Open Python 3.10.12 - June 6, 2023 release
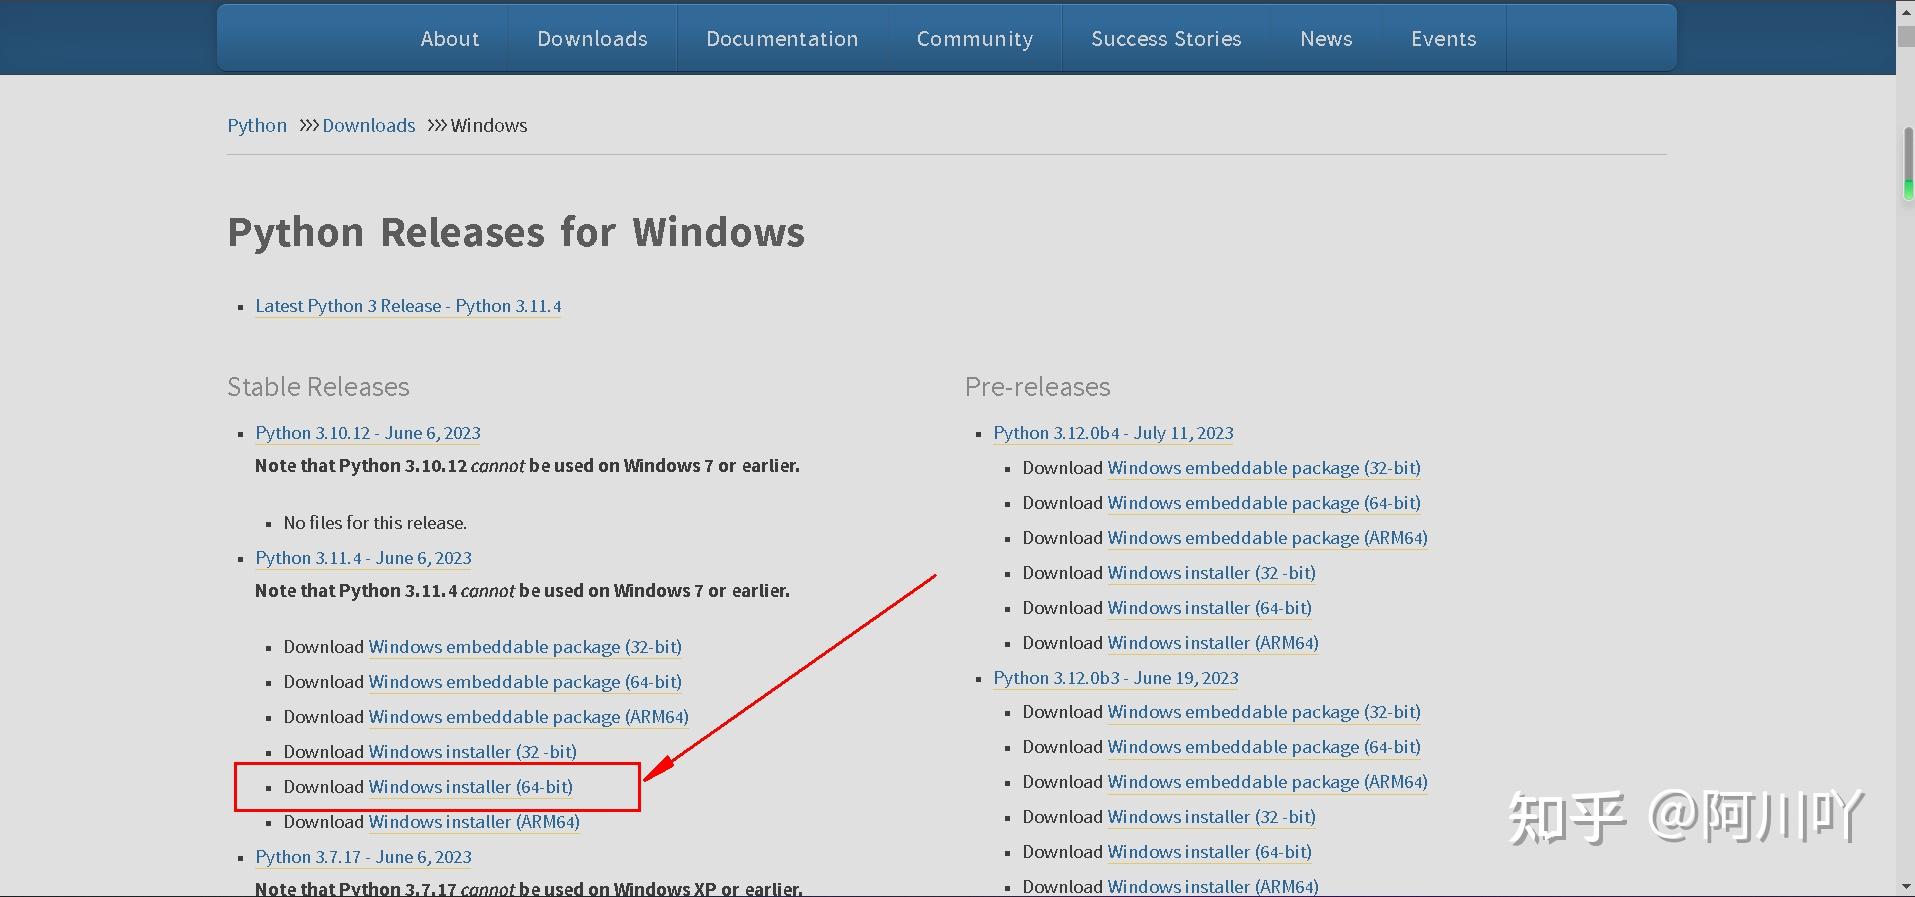 [368, 433]
